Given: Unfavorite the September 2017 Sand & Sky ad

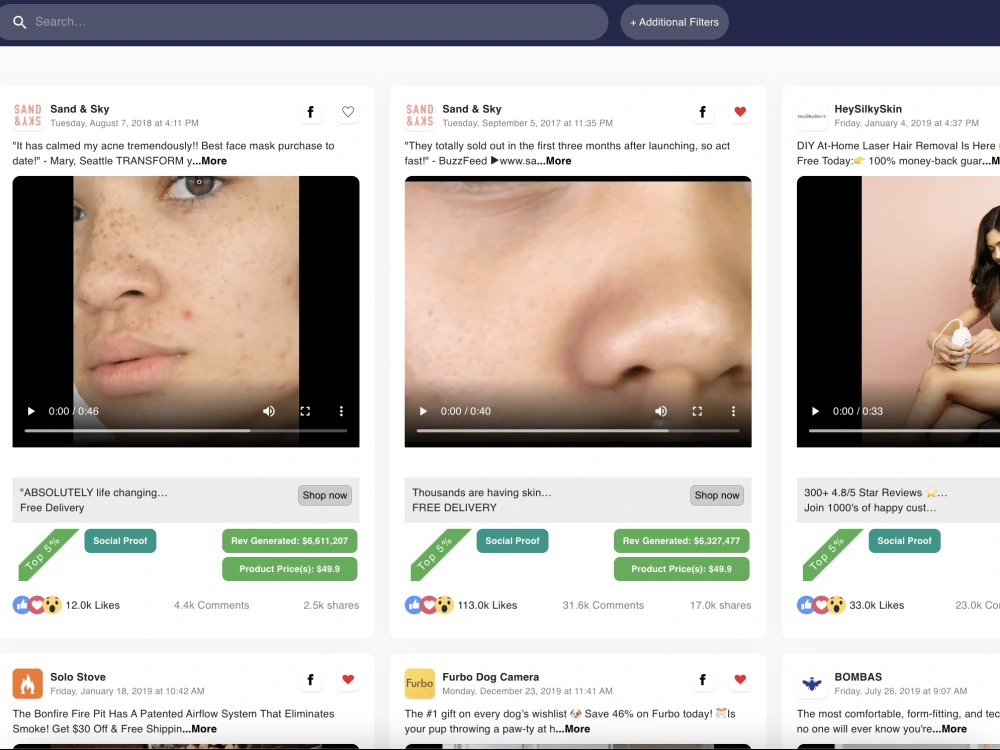Looking at the screenshot, I should (x=740, y=112).
